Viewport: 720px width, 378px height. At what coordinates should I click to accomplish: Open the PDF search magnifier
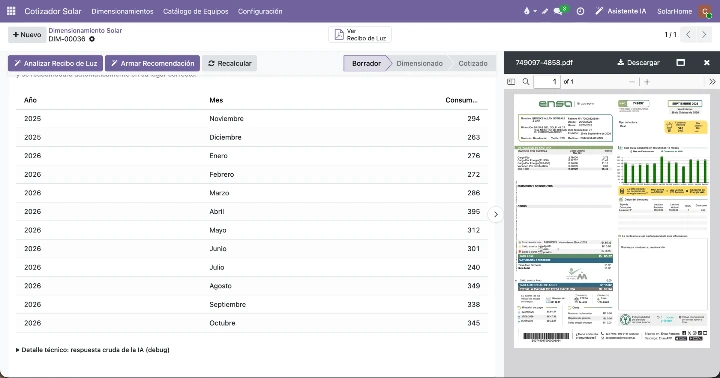[526, 82]
